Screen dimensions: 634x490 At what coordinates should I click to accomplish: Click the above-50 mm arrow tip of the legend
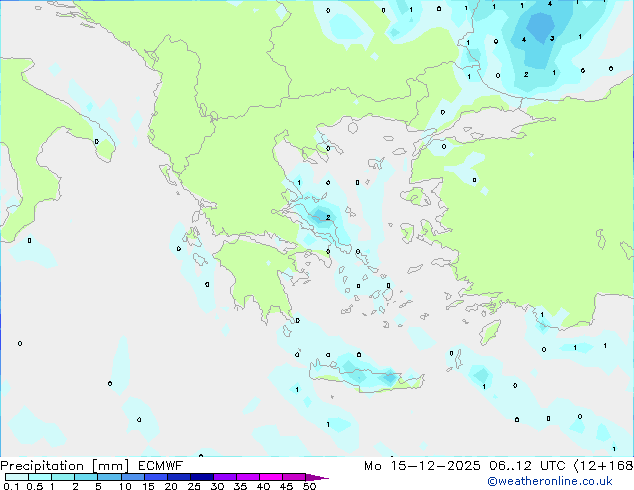coord(317,477)
